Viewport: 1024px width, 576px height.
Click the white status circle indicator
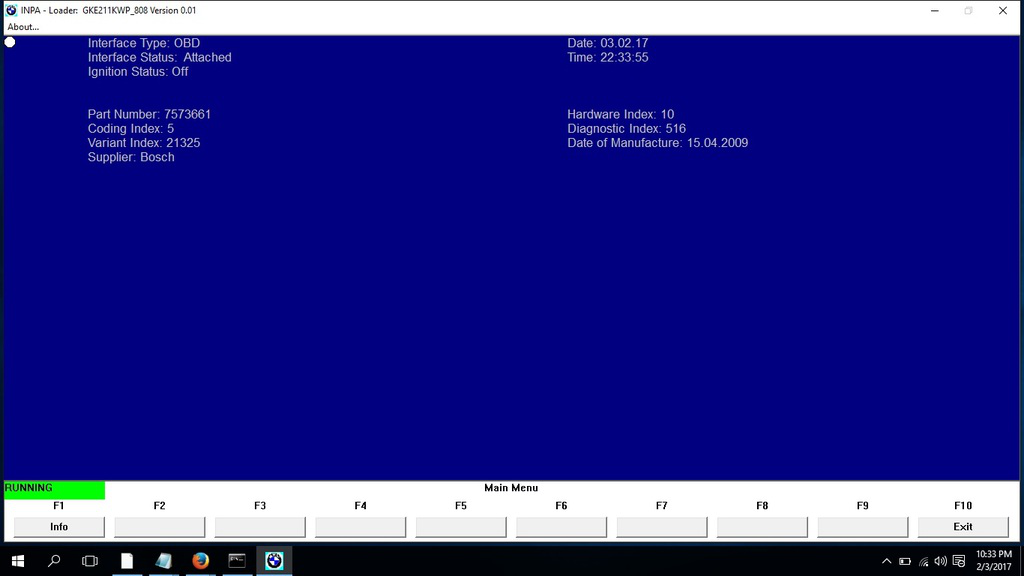pyautogui.click(x=10, y=42)
